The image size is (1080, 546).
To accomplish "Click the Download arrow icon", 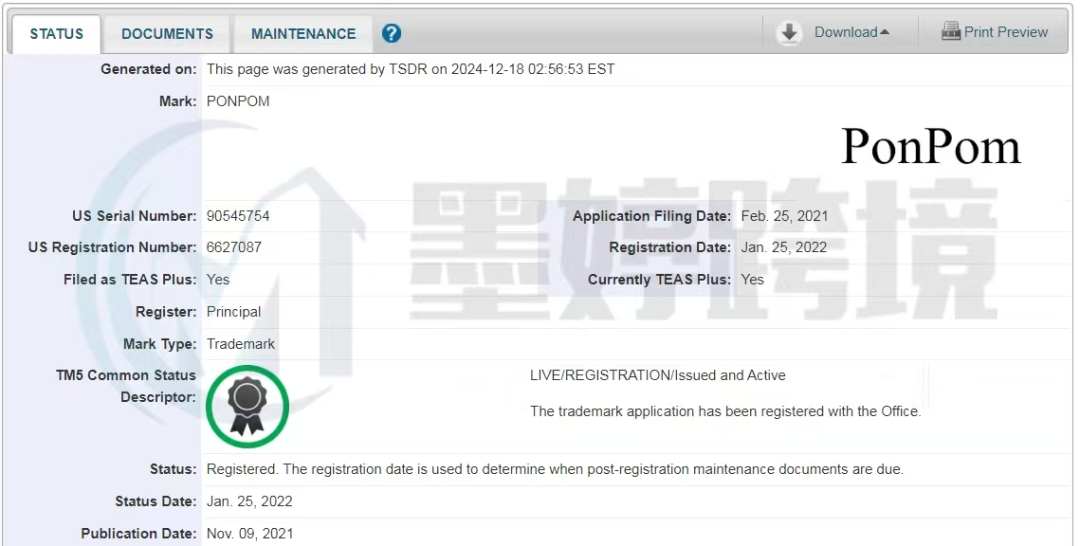I will 789,32.
